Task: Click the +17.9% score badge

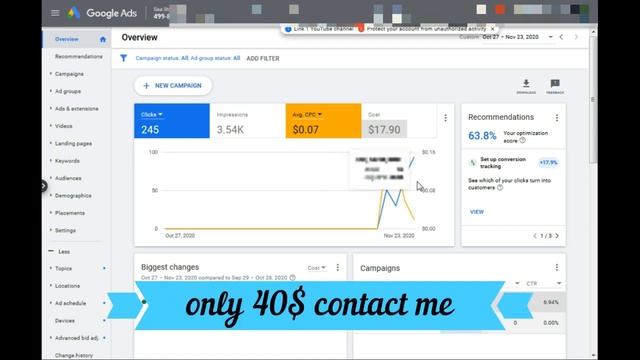Action: (x=548, y=162)
